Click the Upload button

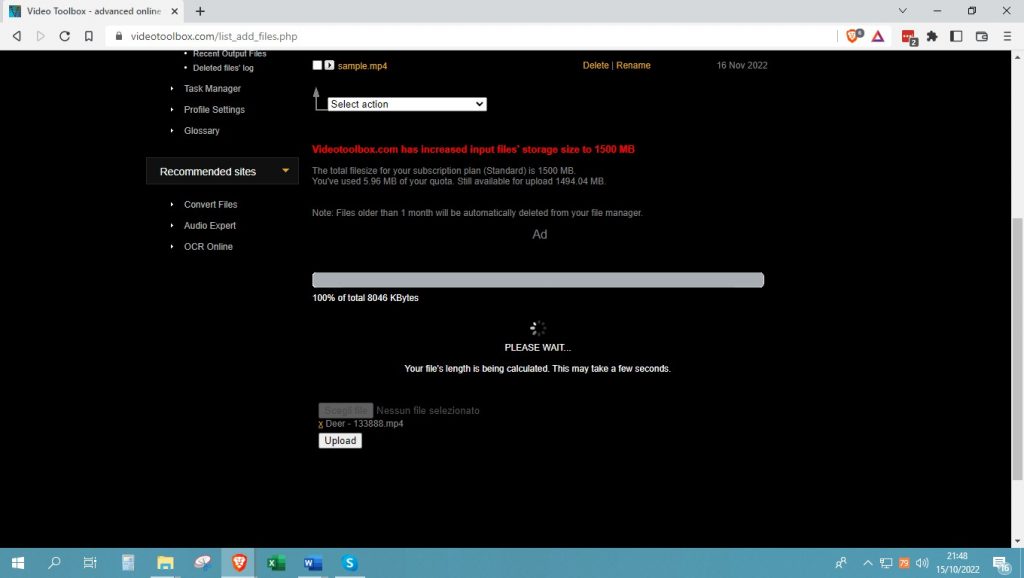339,440
